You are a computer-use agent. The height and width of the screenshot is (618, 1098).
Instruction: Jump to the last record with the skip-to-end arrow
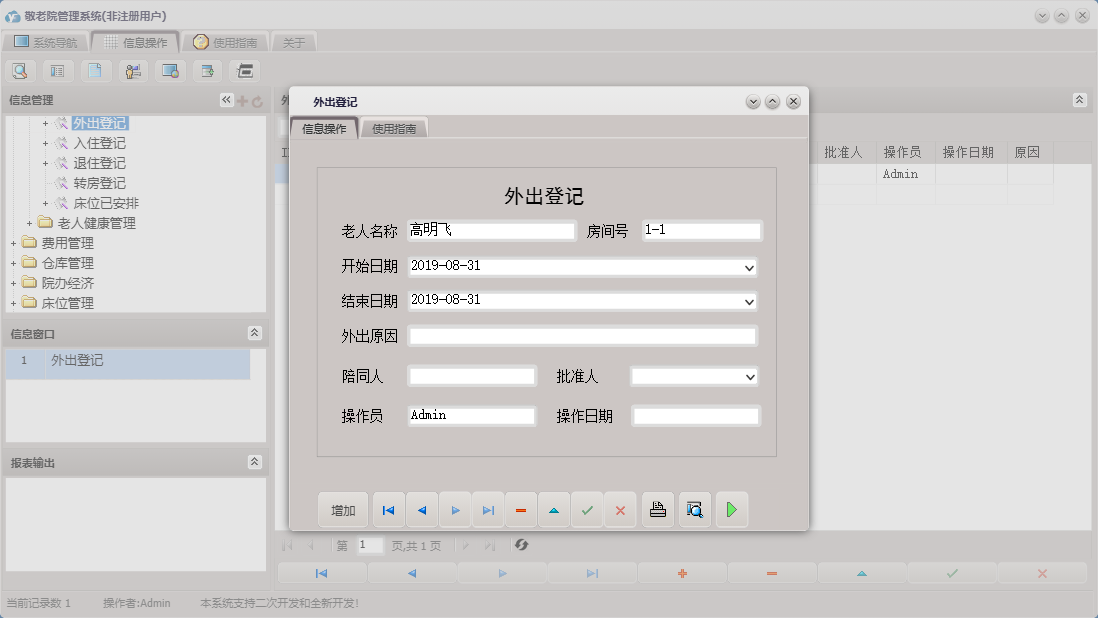(x=488, y=509)
